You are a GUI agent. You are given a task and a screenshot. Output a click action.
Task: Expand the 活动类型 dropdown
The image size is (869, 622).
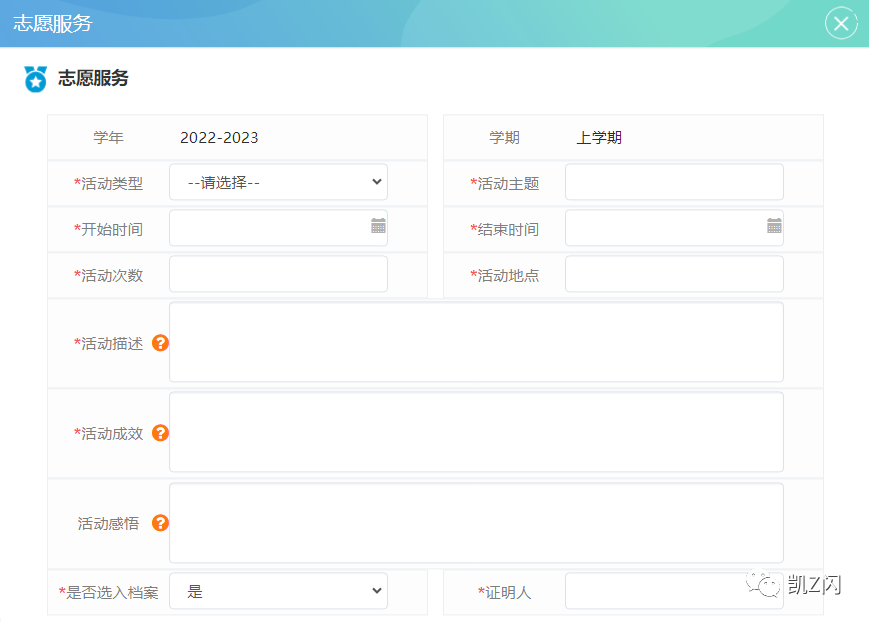point(278,182)
